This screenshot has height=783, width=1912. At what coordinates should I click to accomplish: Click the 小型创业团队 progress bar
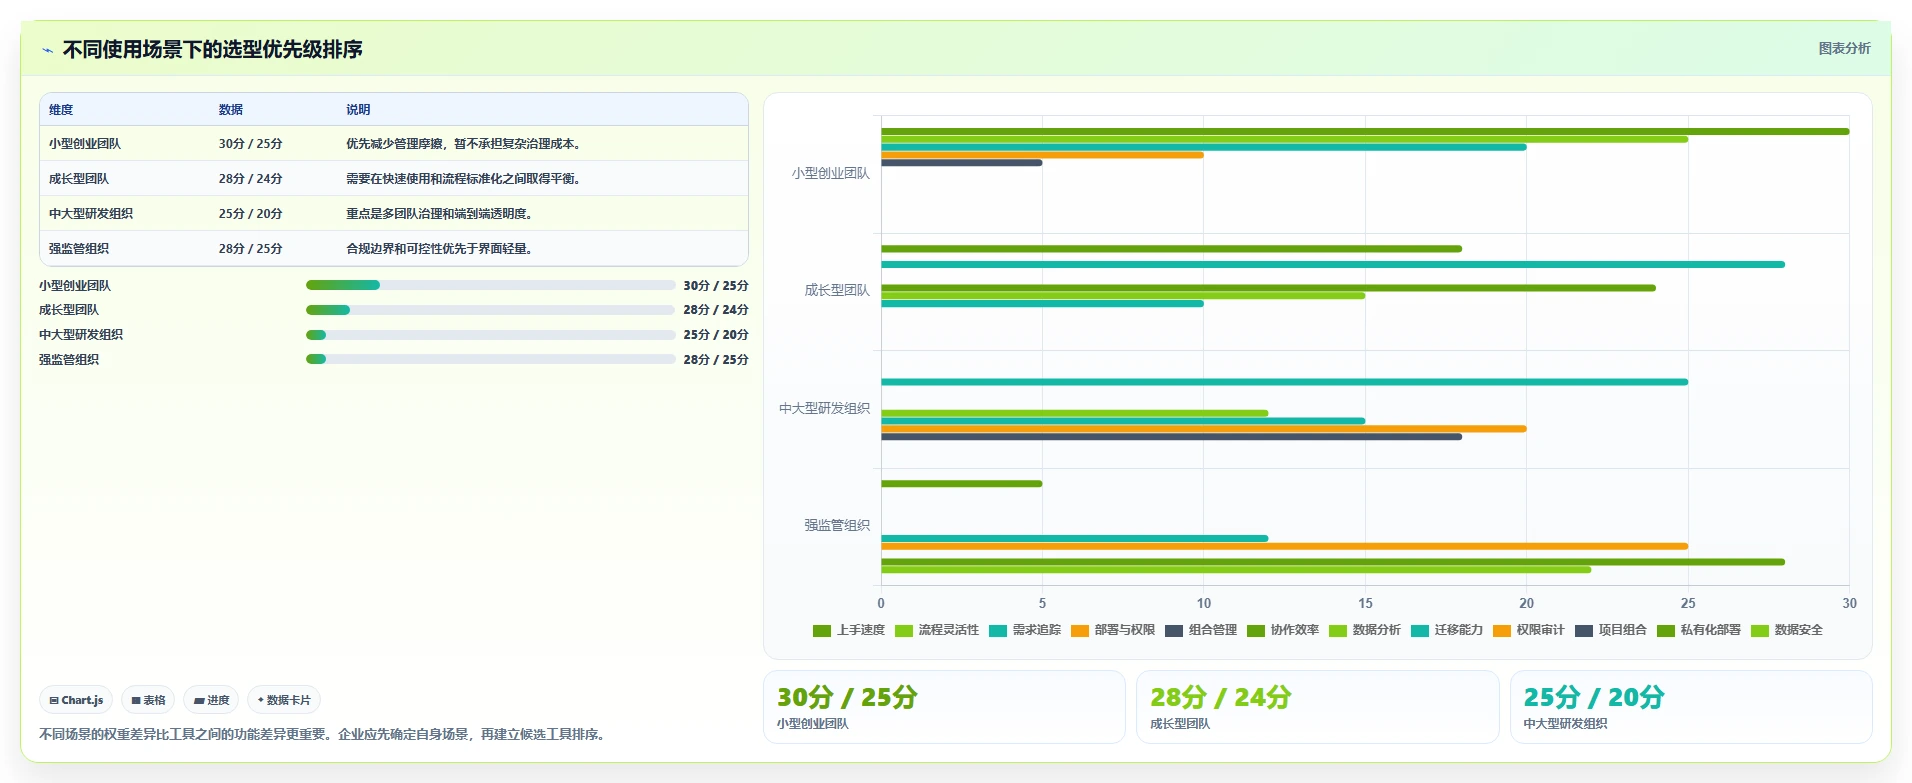click(x=490, y=285)
